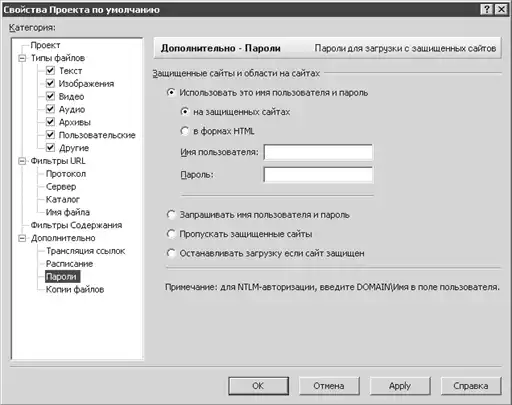
Task: Select Каталог in the category tree
Action: pos(63,199)
